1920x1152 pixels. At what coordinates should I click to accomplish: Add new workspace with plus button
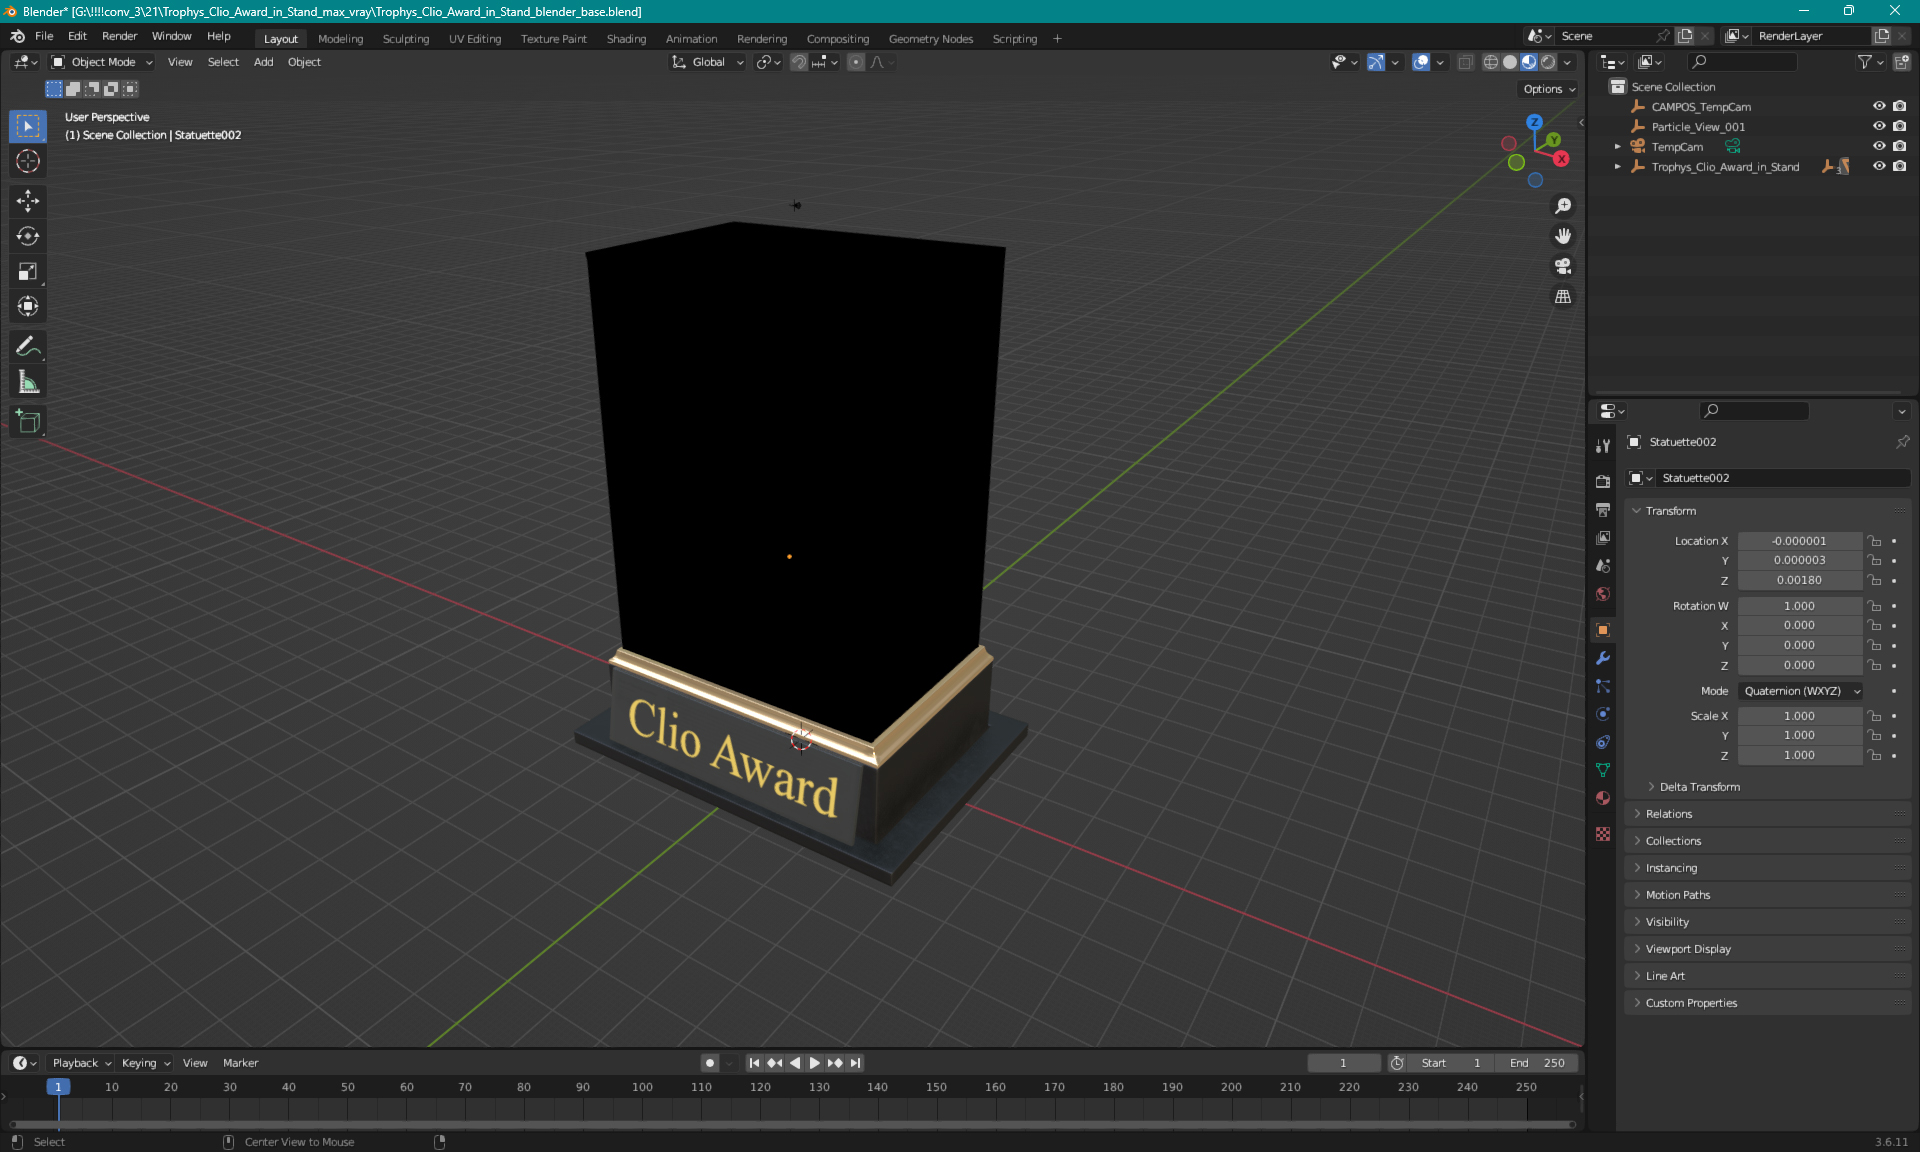point(1057,39)
